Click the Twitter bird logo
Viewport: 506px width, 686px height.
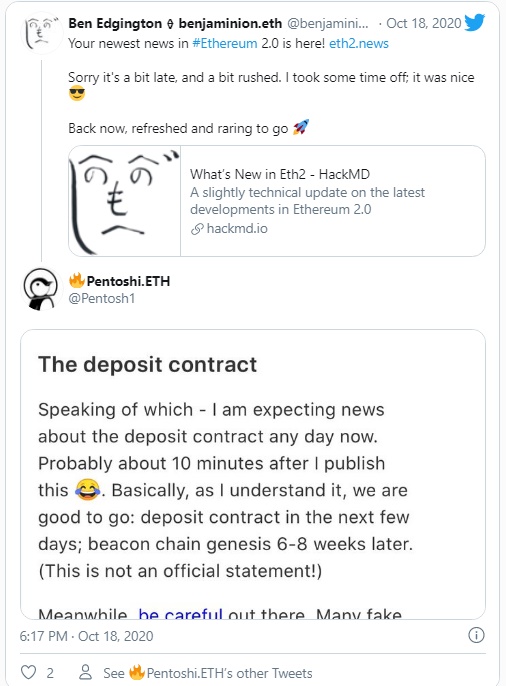click(x=475, y=22)
